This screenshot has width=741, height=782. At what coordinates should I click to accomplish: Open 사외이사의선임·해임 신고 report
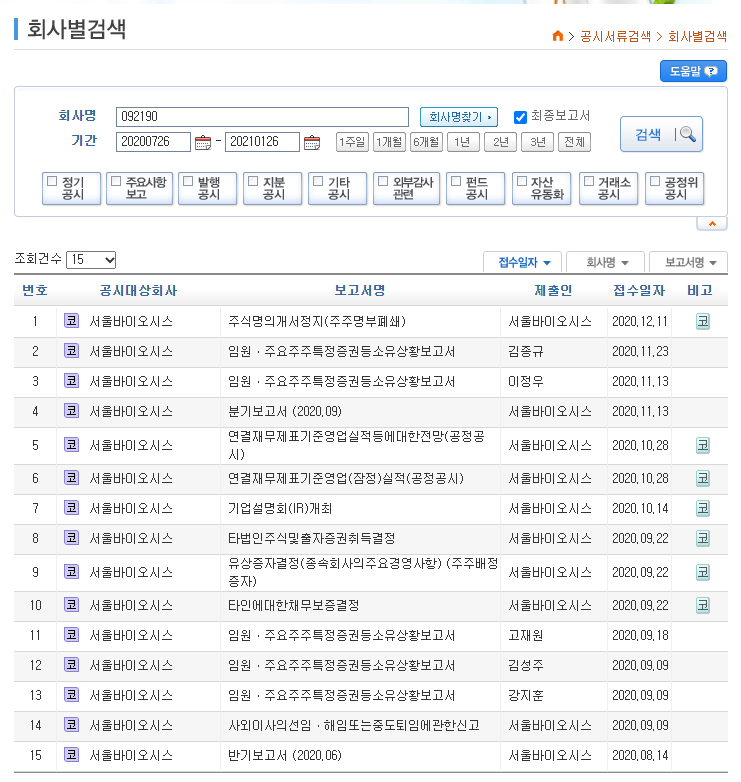[x=354, y=725]
